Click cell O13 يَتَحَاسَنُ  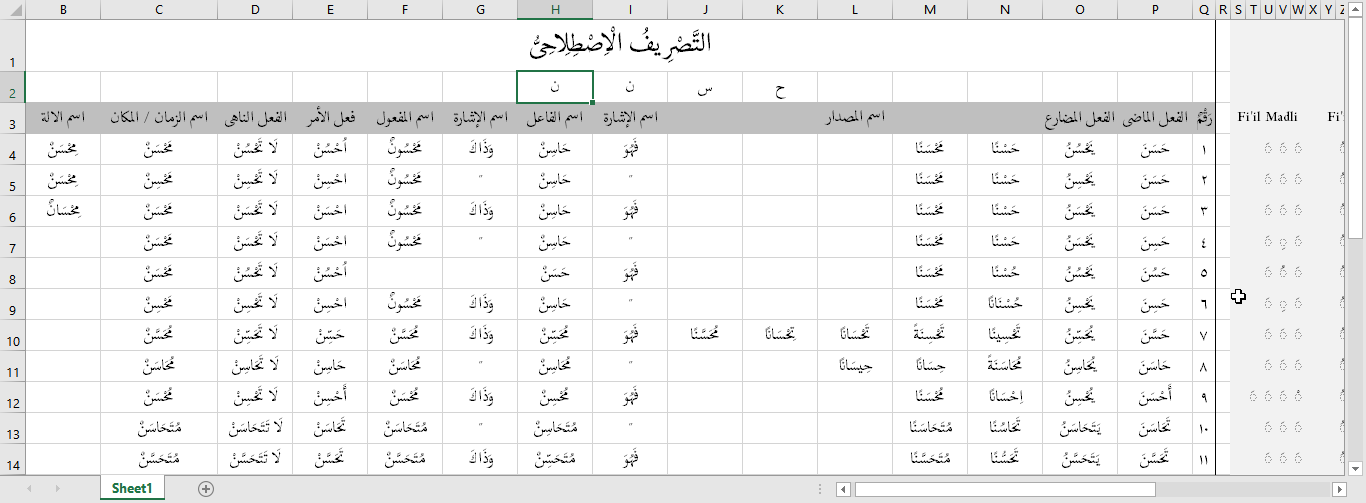tap(1080, 428)
